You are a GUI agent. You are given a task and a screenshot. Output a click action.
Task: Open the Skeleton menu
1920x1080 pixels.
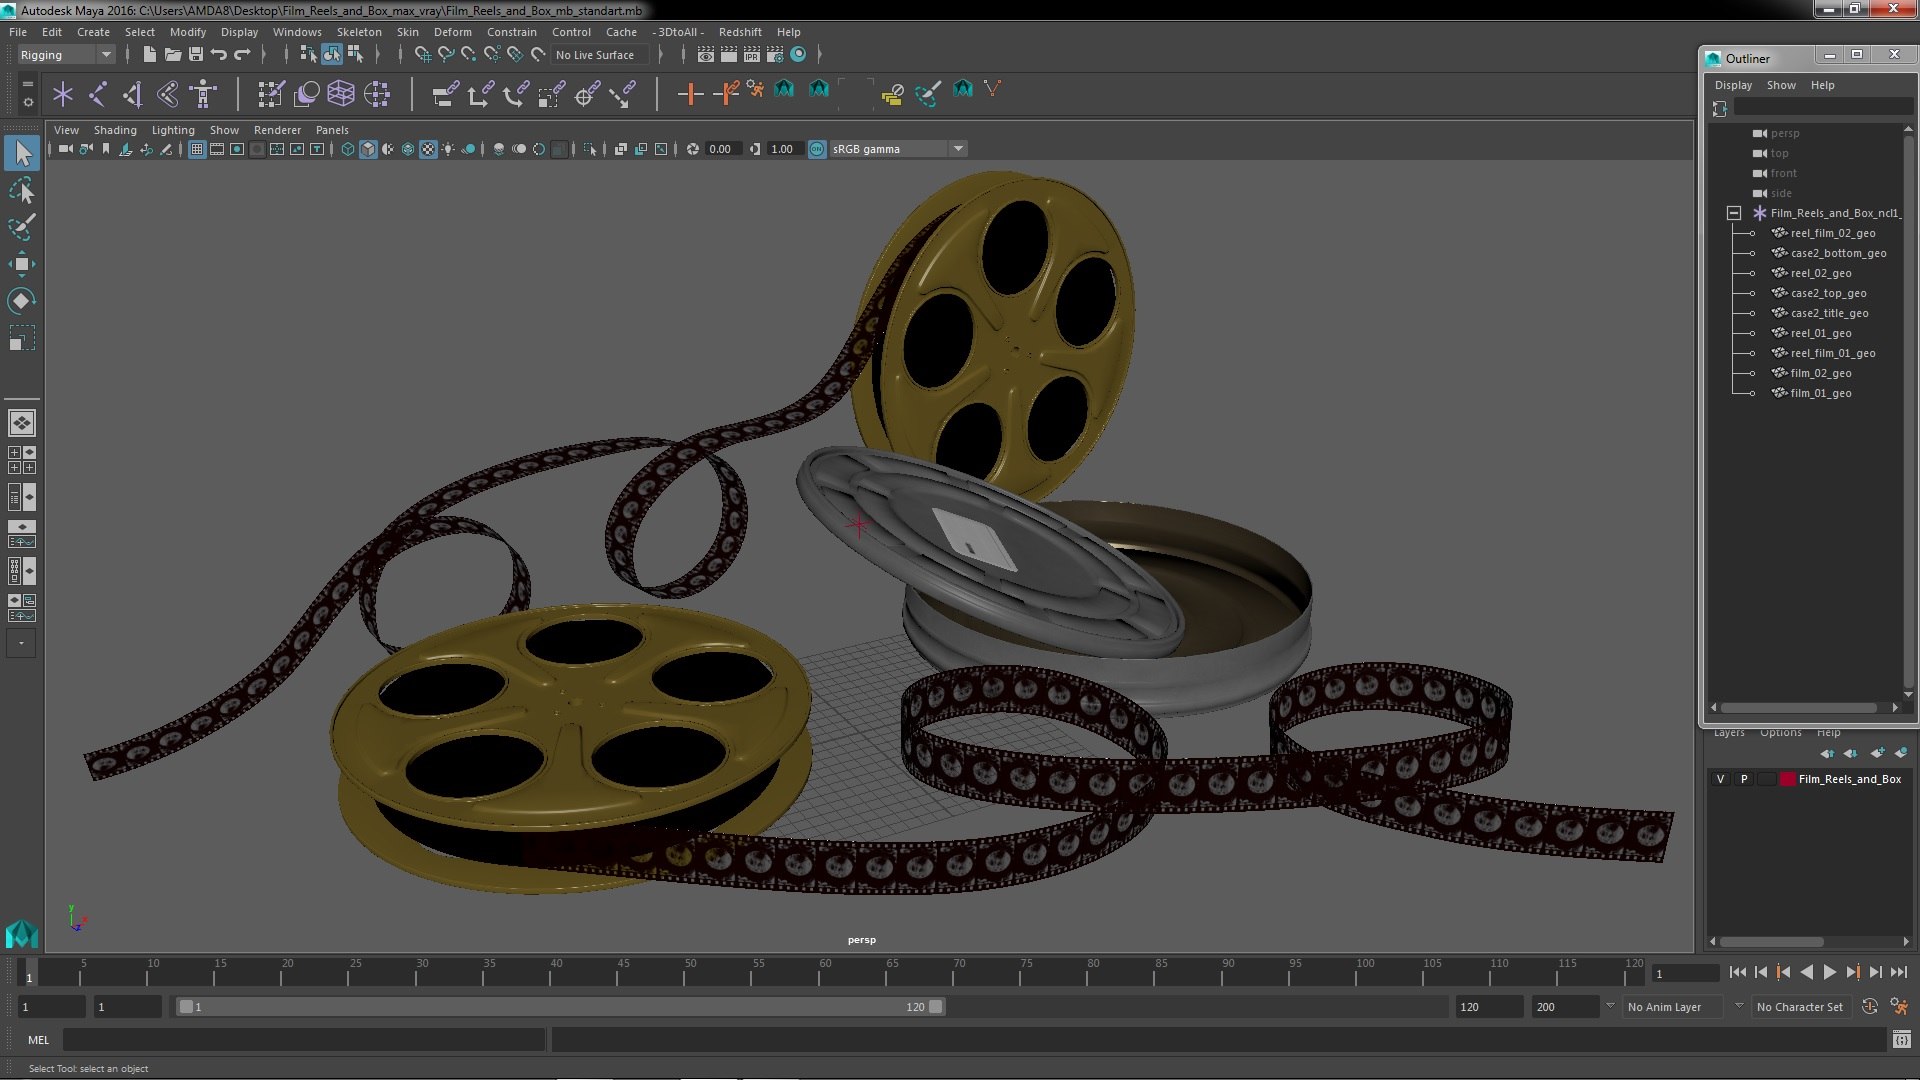click(358, 32)
